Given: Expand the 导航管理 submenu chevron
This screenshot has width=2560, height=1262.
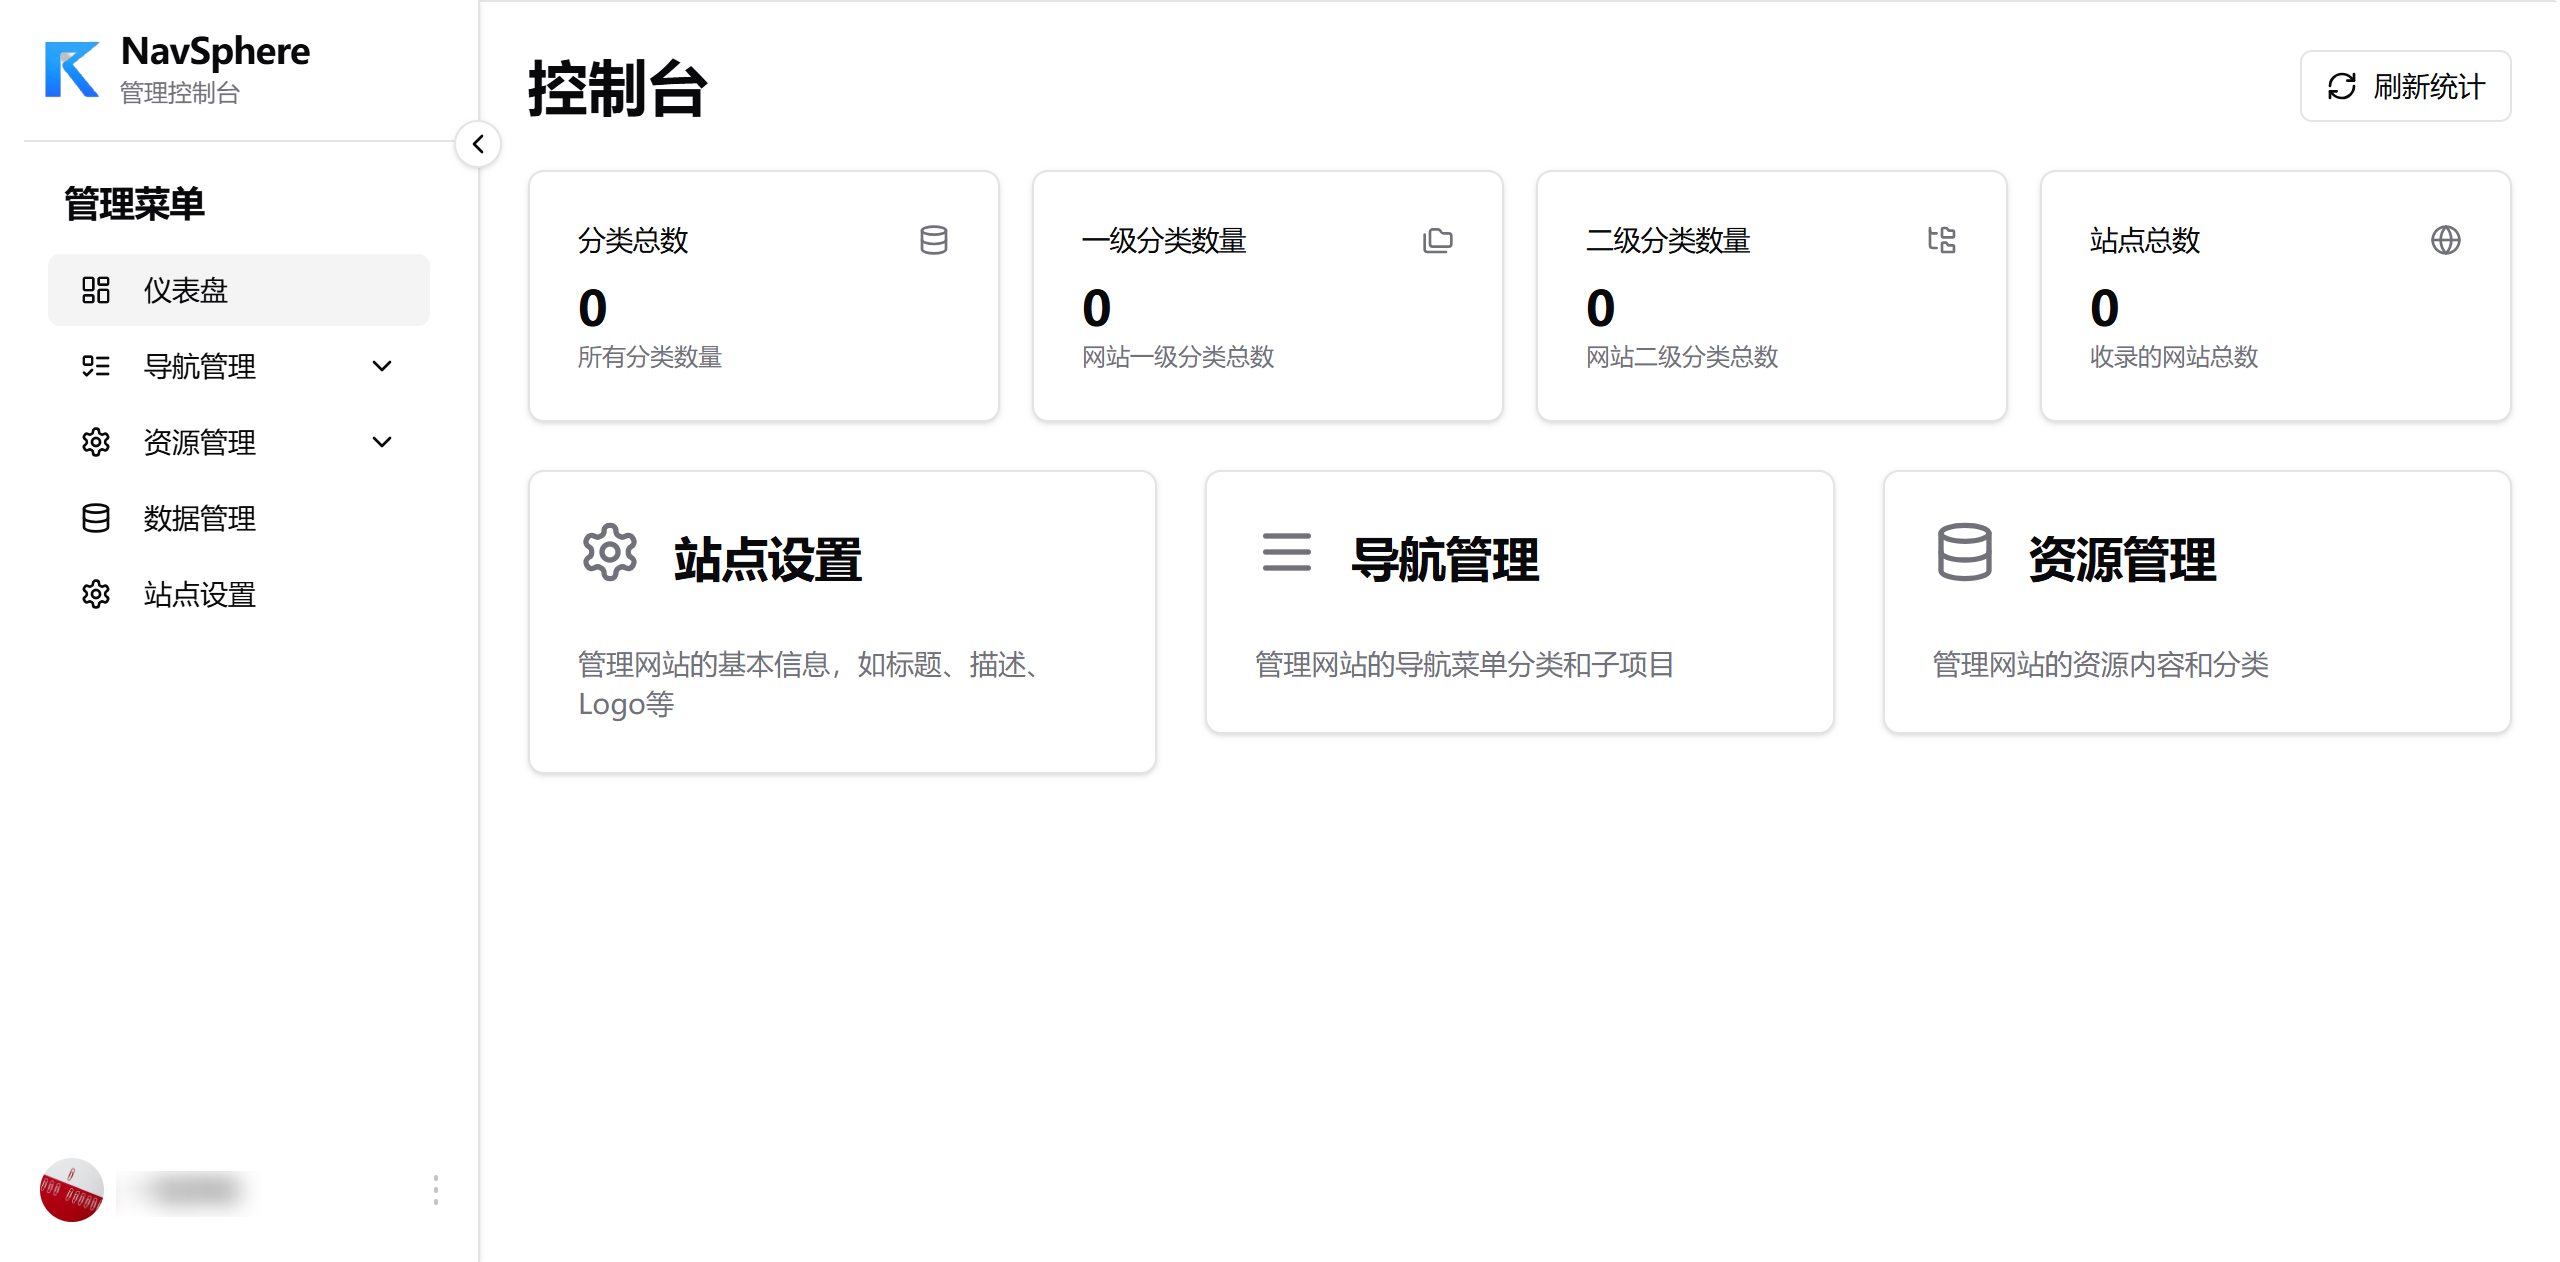Looking at the screenshot, I should click(382, 366).
